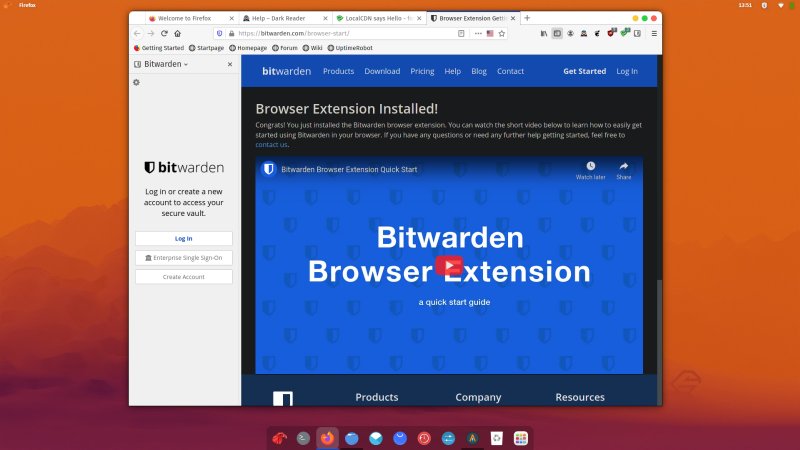800x450 pixels.
Task: Click the Watch later video icon
Action: (x=590, y=170)
